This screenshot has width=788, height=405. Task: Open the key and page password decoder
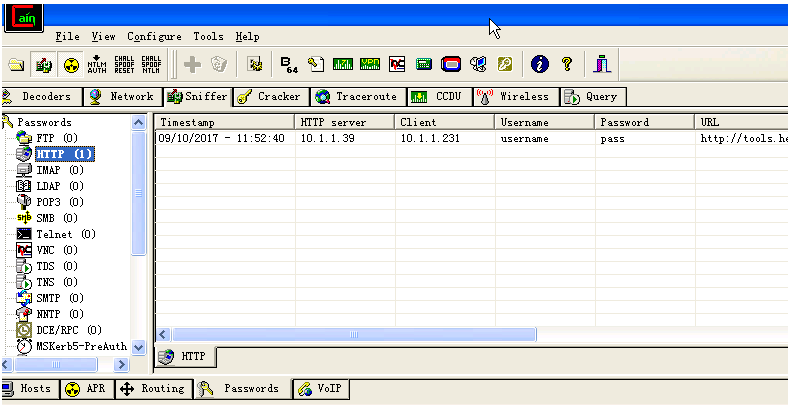[316, 64]
